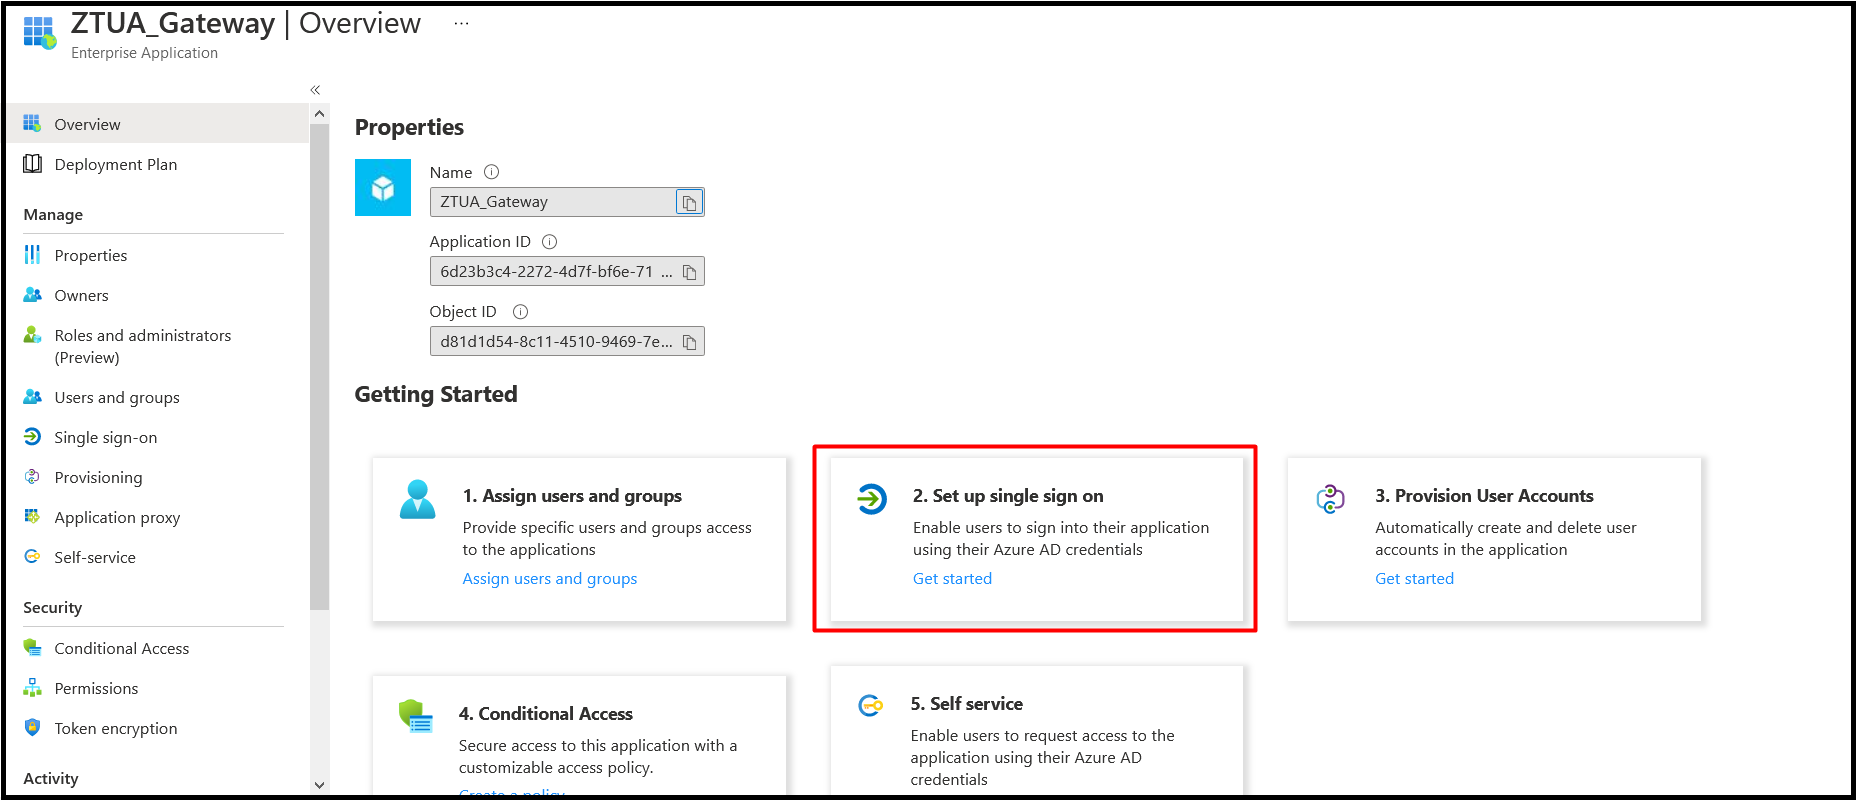The image size is (1856, 800).
Task: Open the ellipsis more-options menu by title
Action: pos(461,23)
